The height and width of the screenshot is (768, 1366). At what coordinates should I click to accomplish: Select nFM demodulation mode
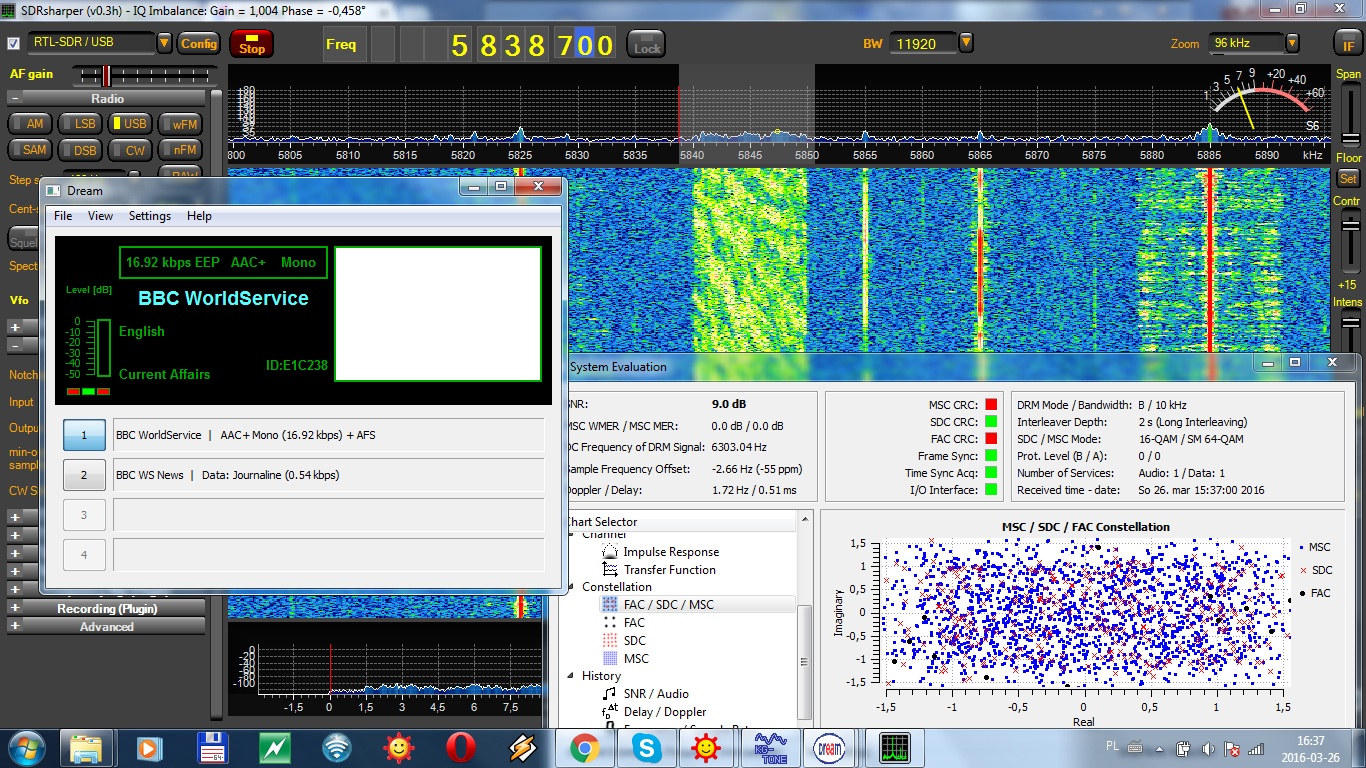[x=180, y=150]
